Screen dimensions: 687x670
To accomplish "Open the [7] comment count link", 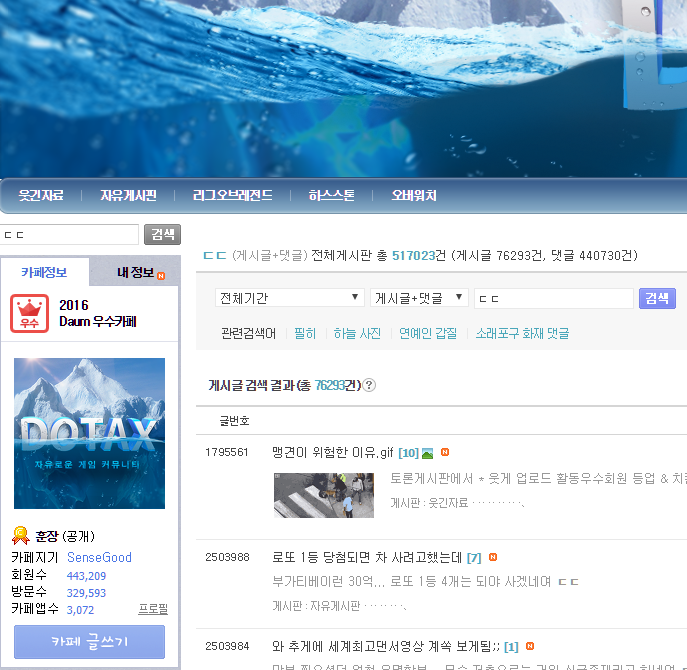I will tap(474, 558).
